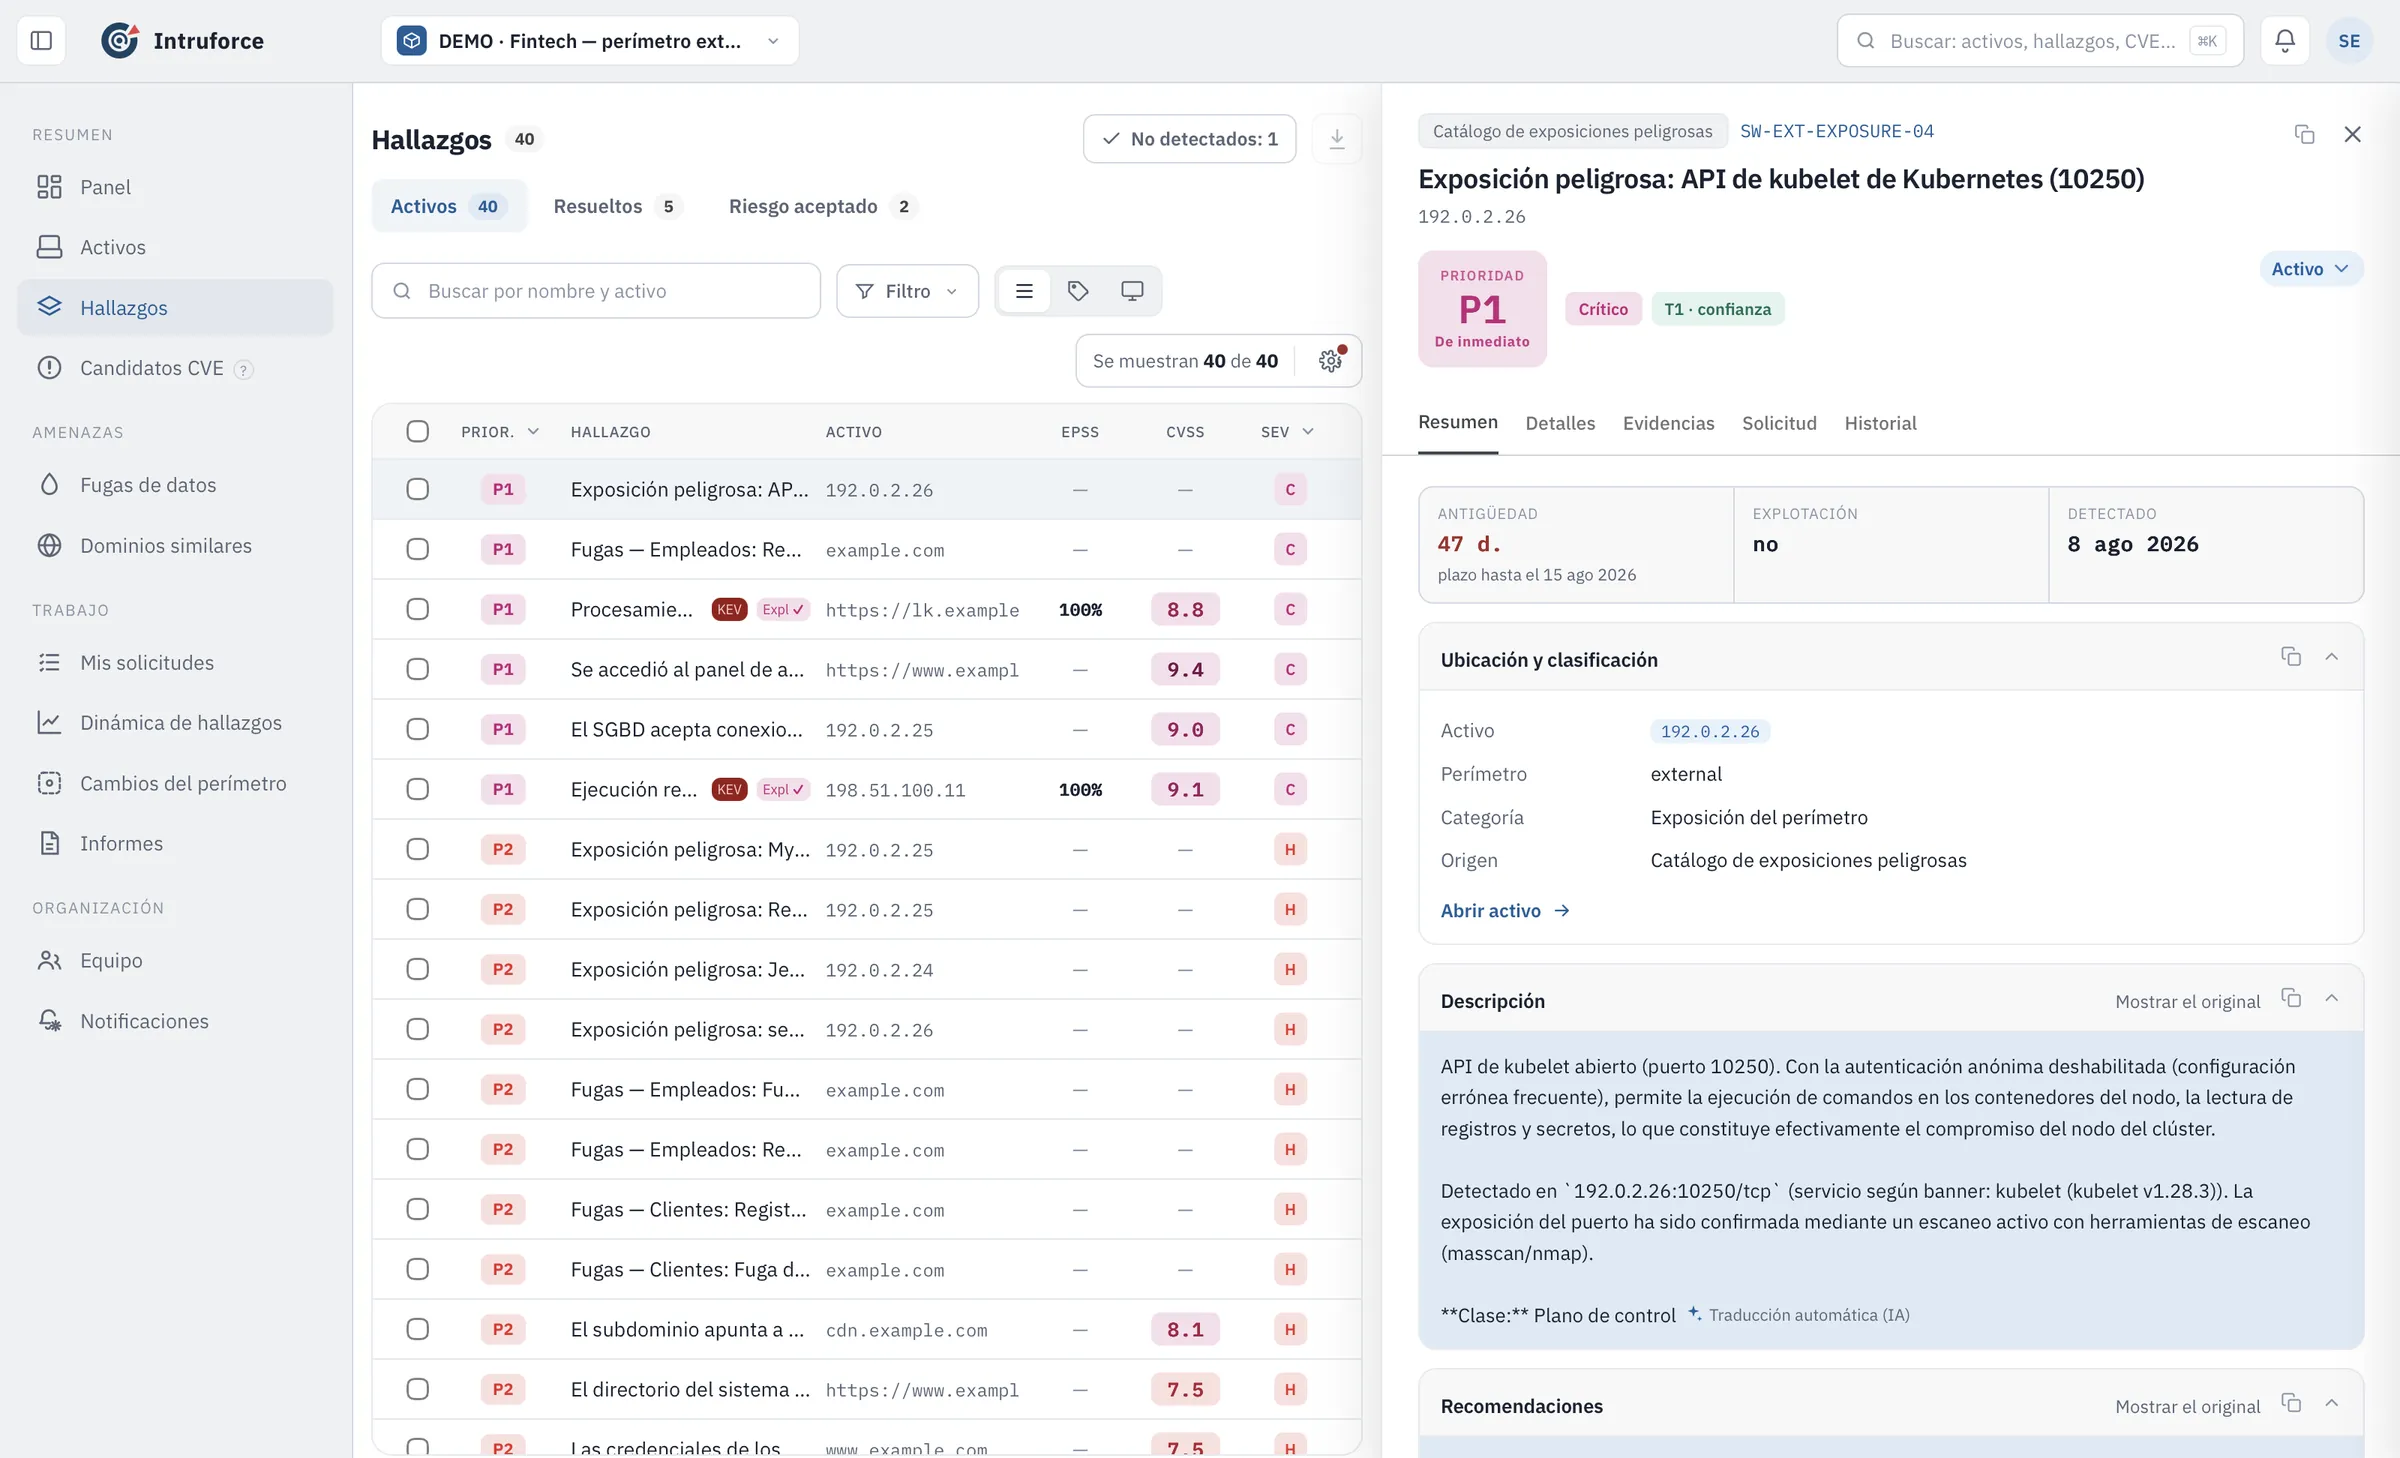Check the El SGBD acepta conexio... row
The image size is (2400, 1458).
418,729
